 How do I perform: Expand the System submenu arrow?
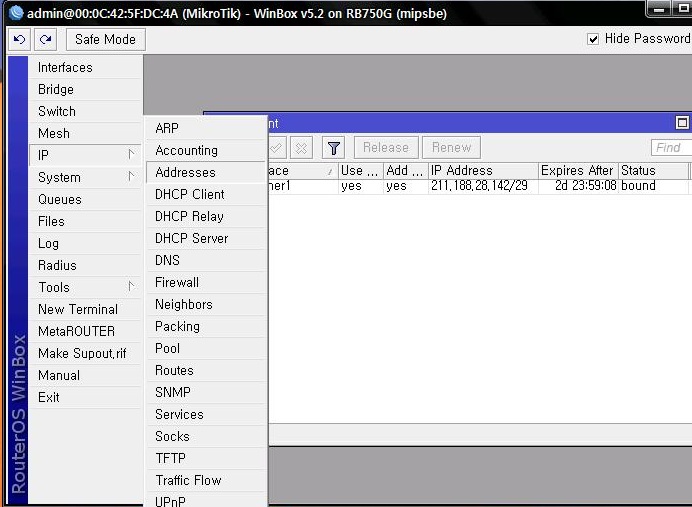coord(131,177)
